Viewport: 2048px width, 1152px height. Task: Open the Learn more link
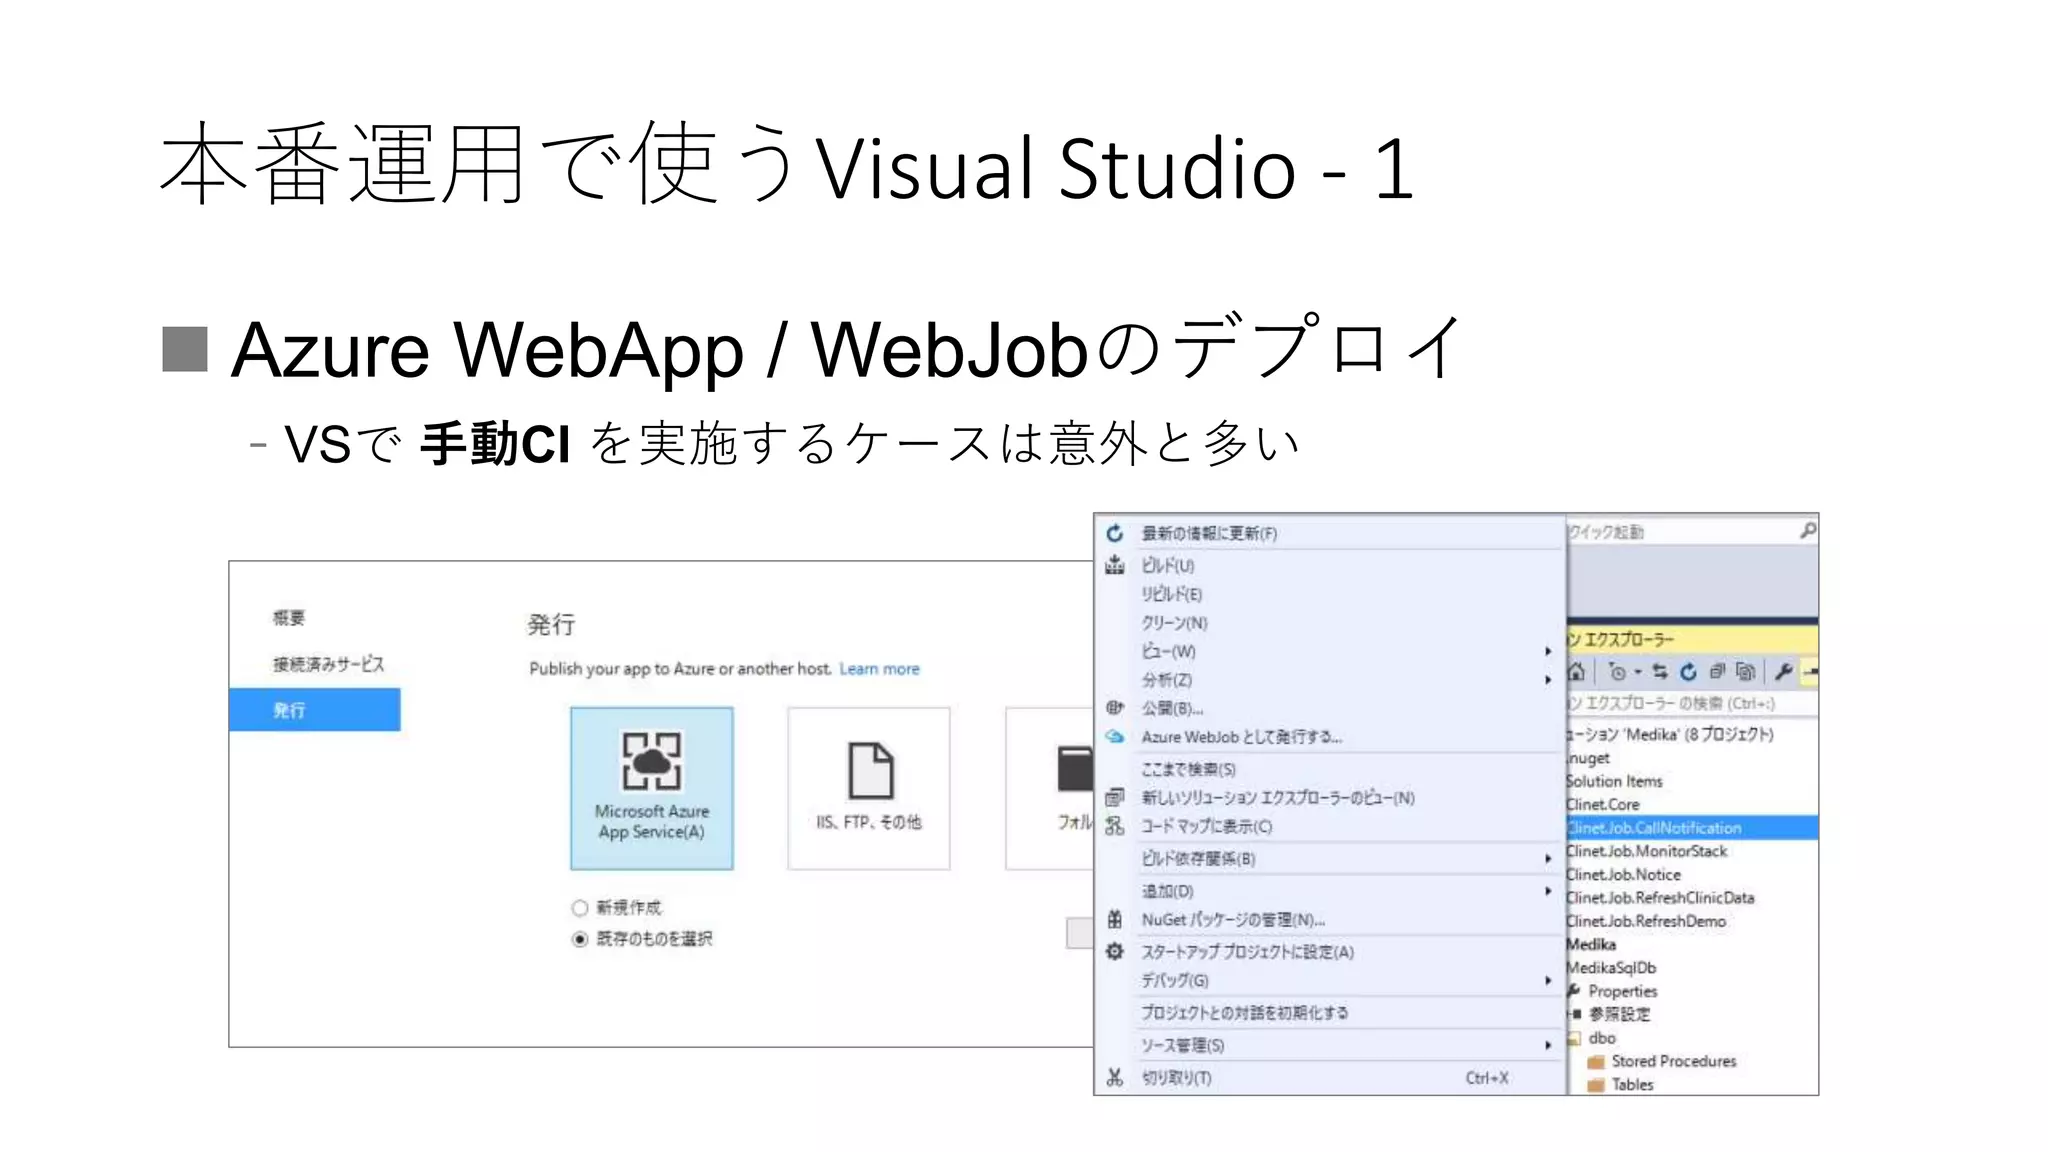click(x=879, y=669)
